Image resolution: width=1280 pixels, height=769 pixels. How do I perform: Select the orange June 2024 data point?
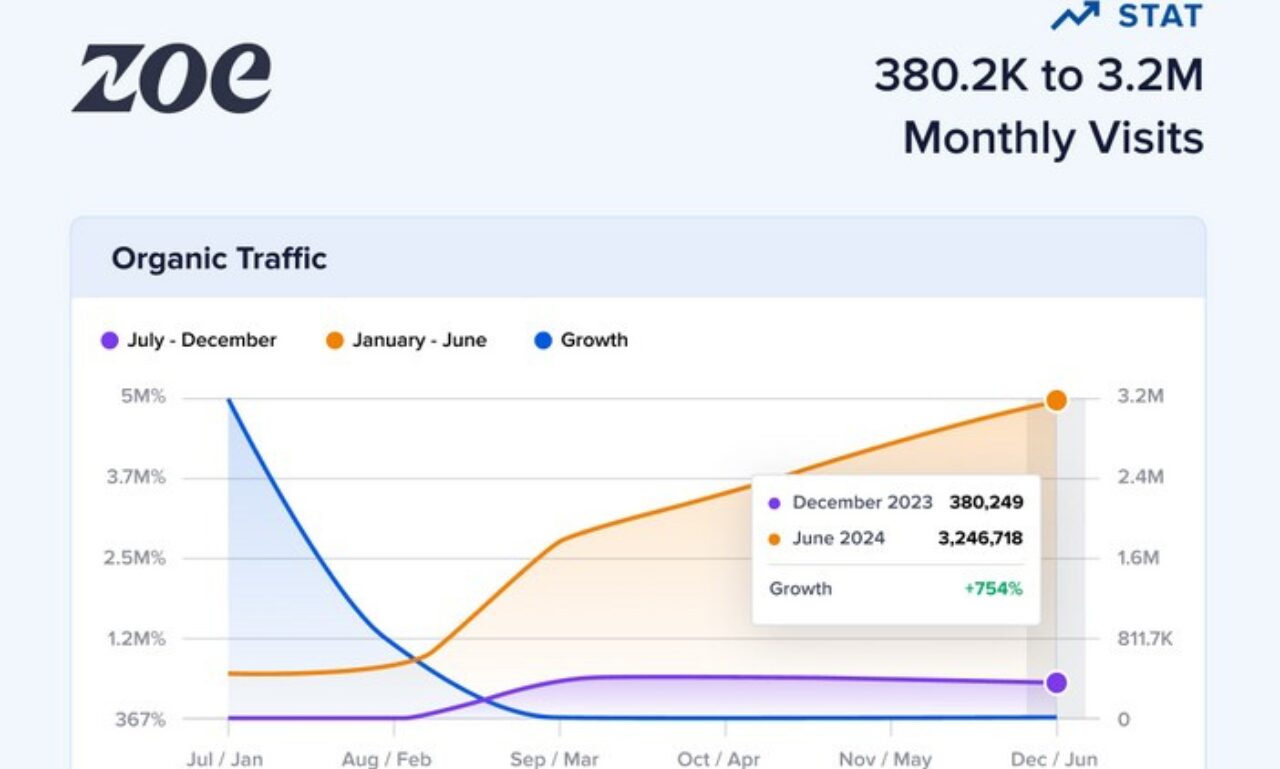1056,401
